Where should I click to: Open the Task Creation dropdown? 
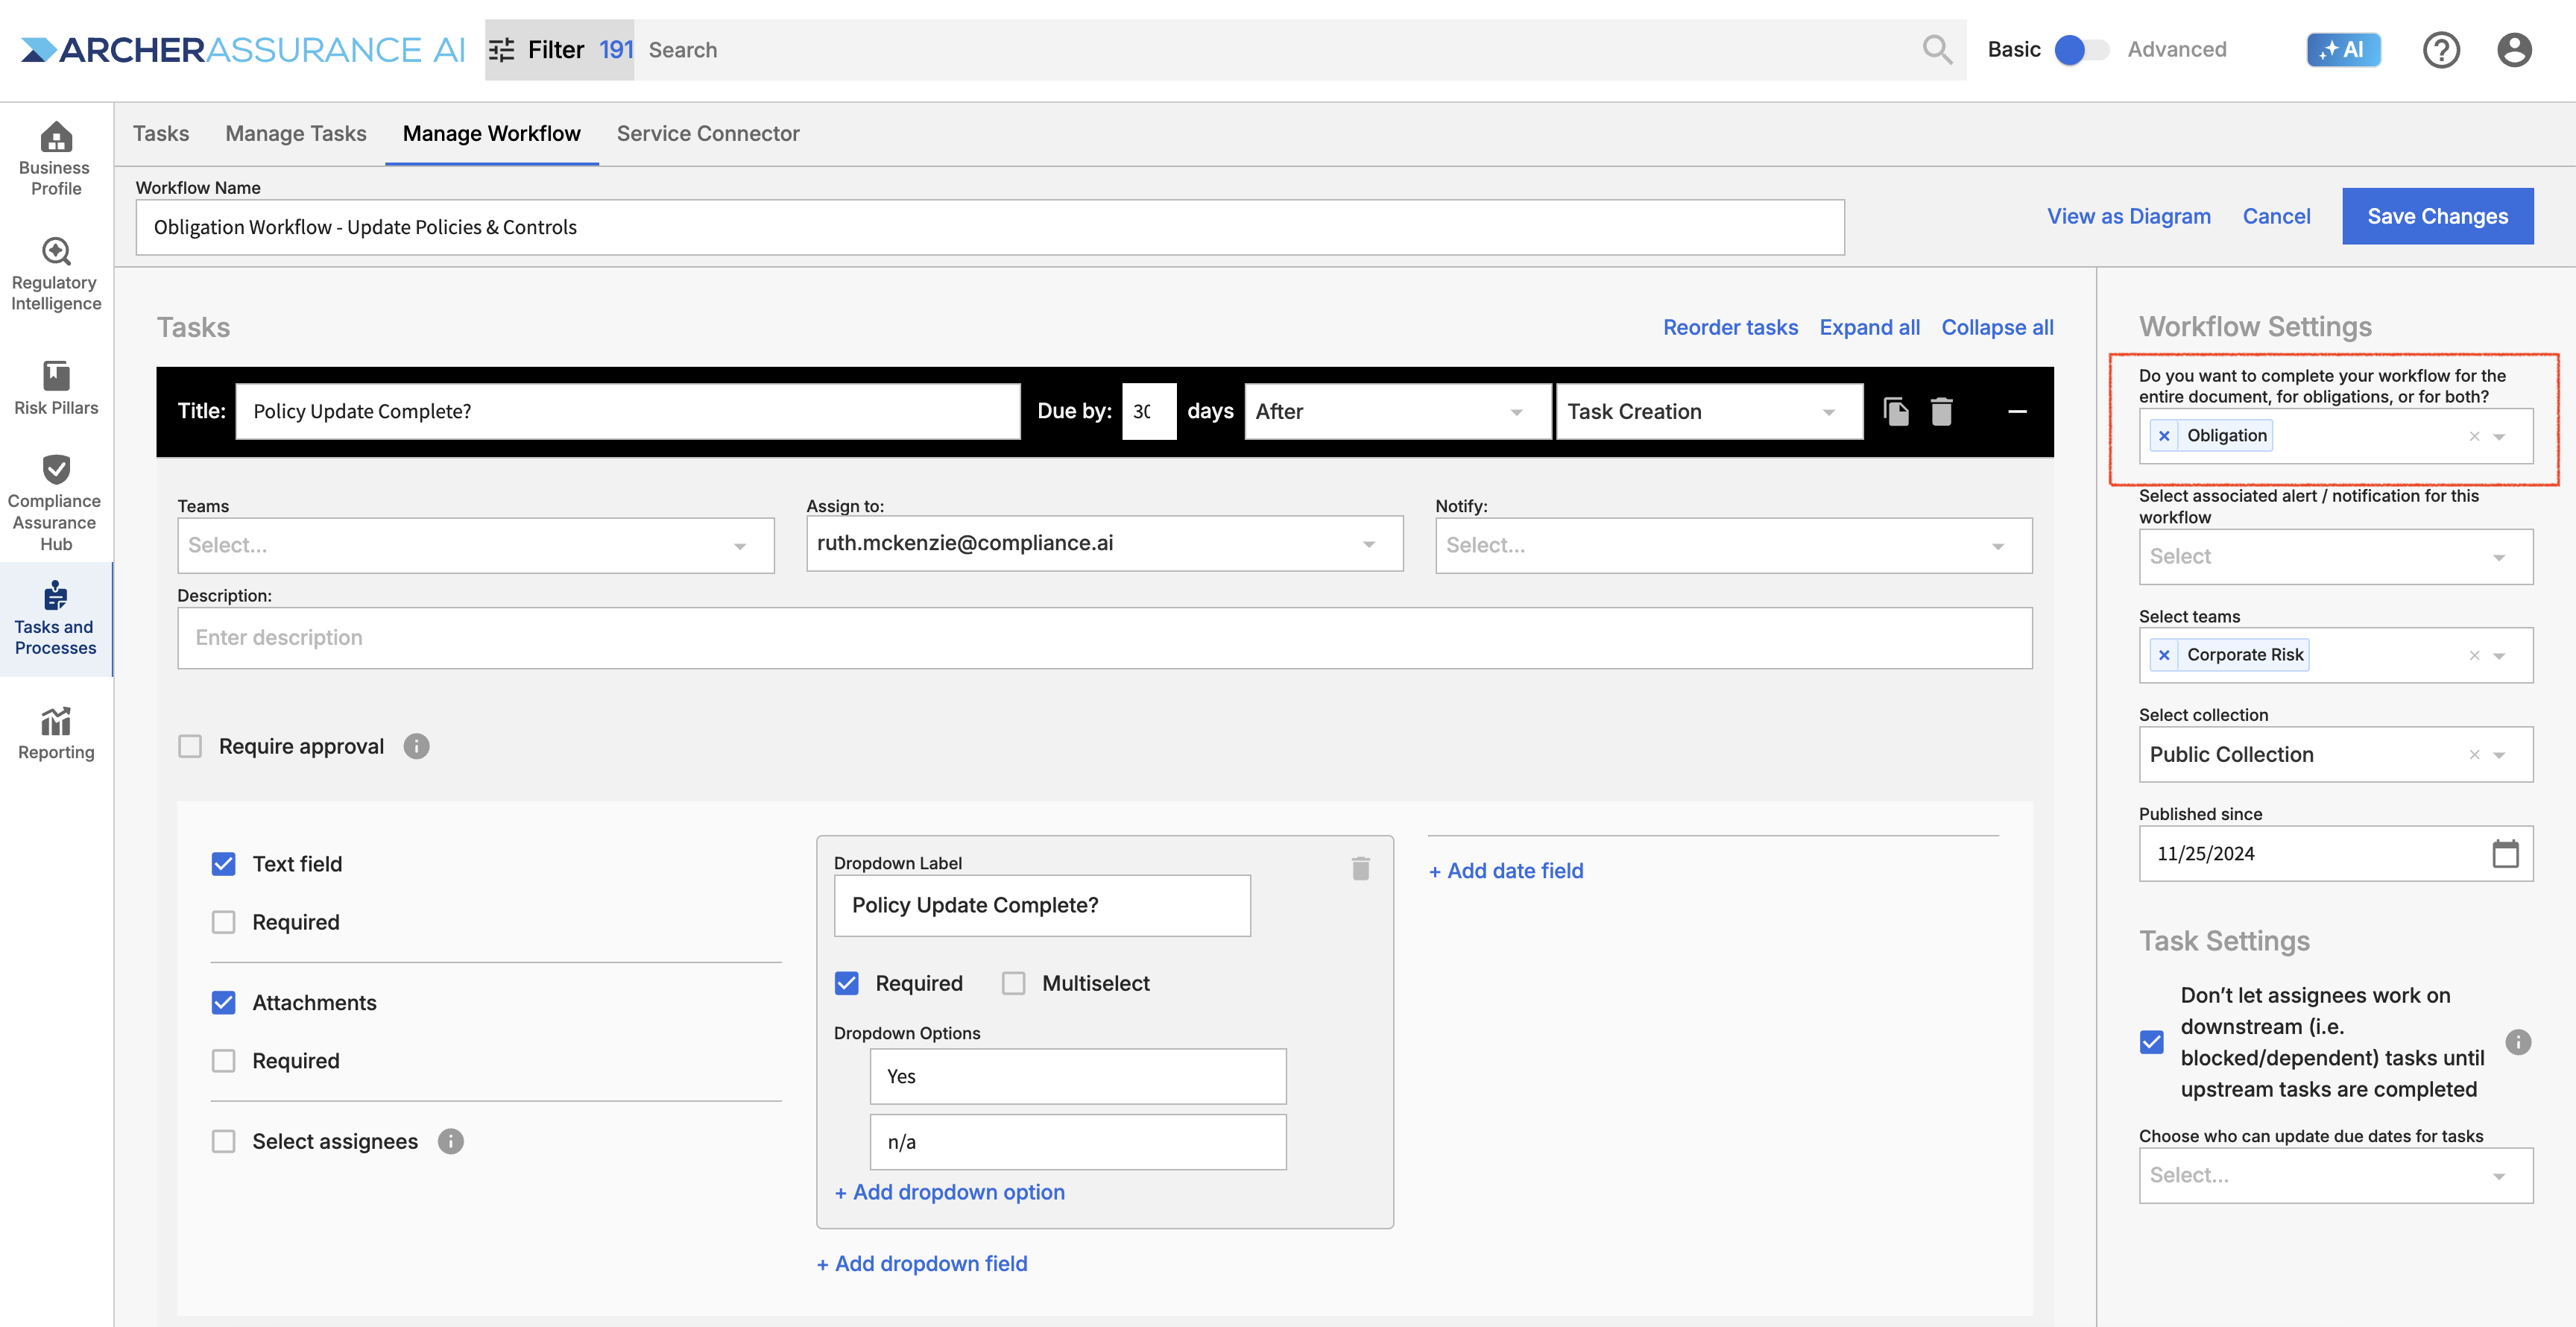tap(1709, 411)
